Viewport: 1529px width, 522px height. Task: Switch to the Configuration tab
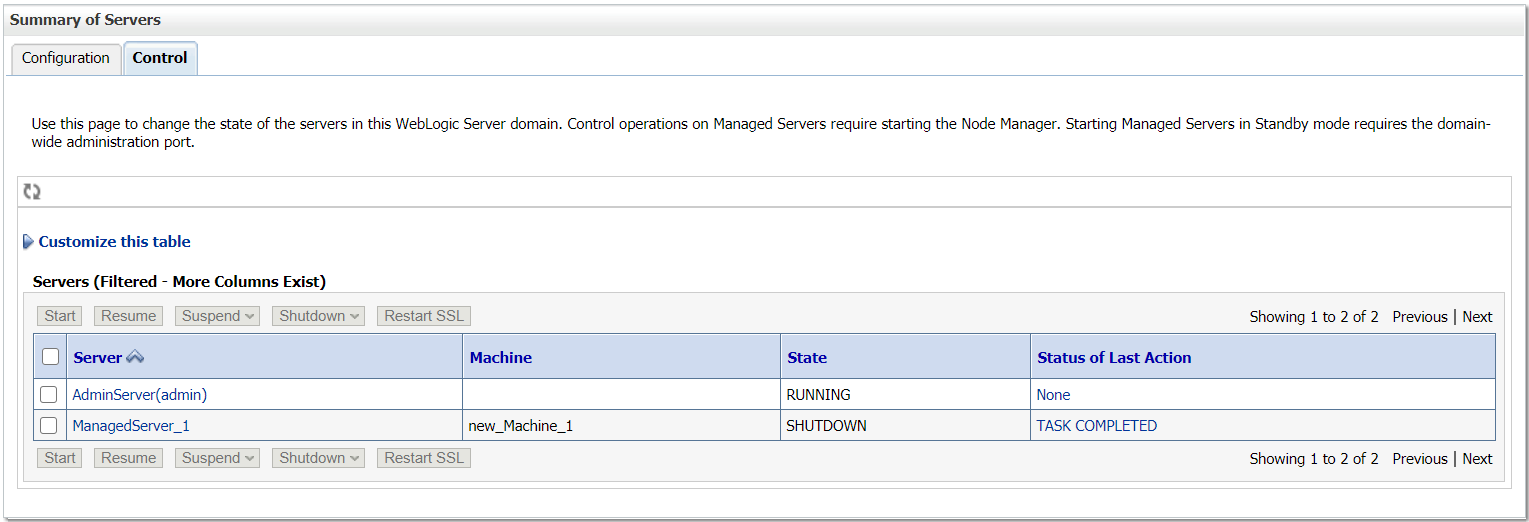click(66, 58)
